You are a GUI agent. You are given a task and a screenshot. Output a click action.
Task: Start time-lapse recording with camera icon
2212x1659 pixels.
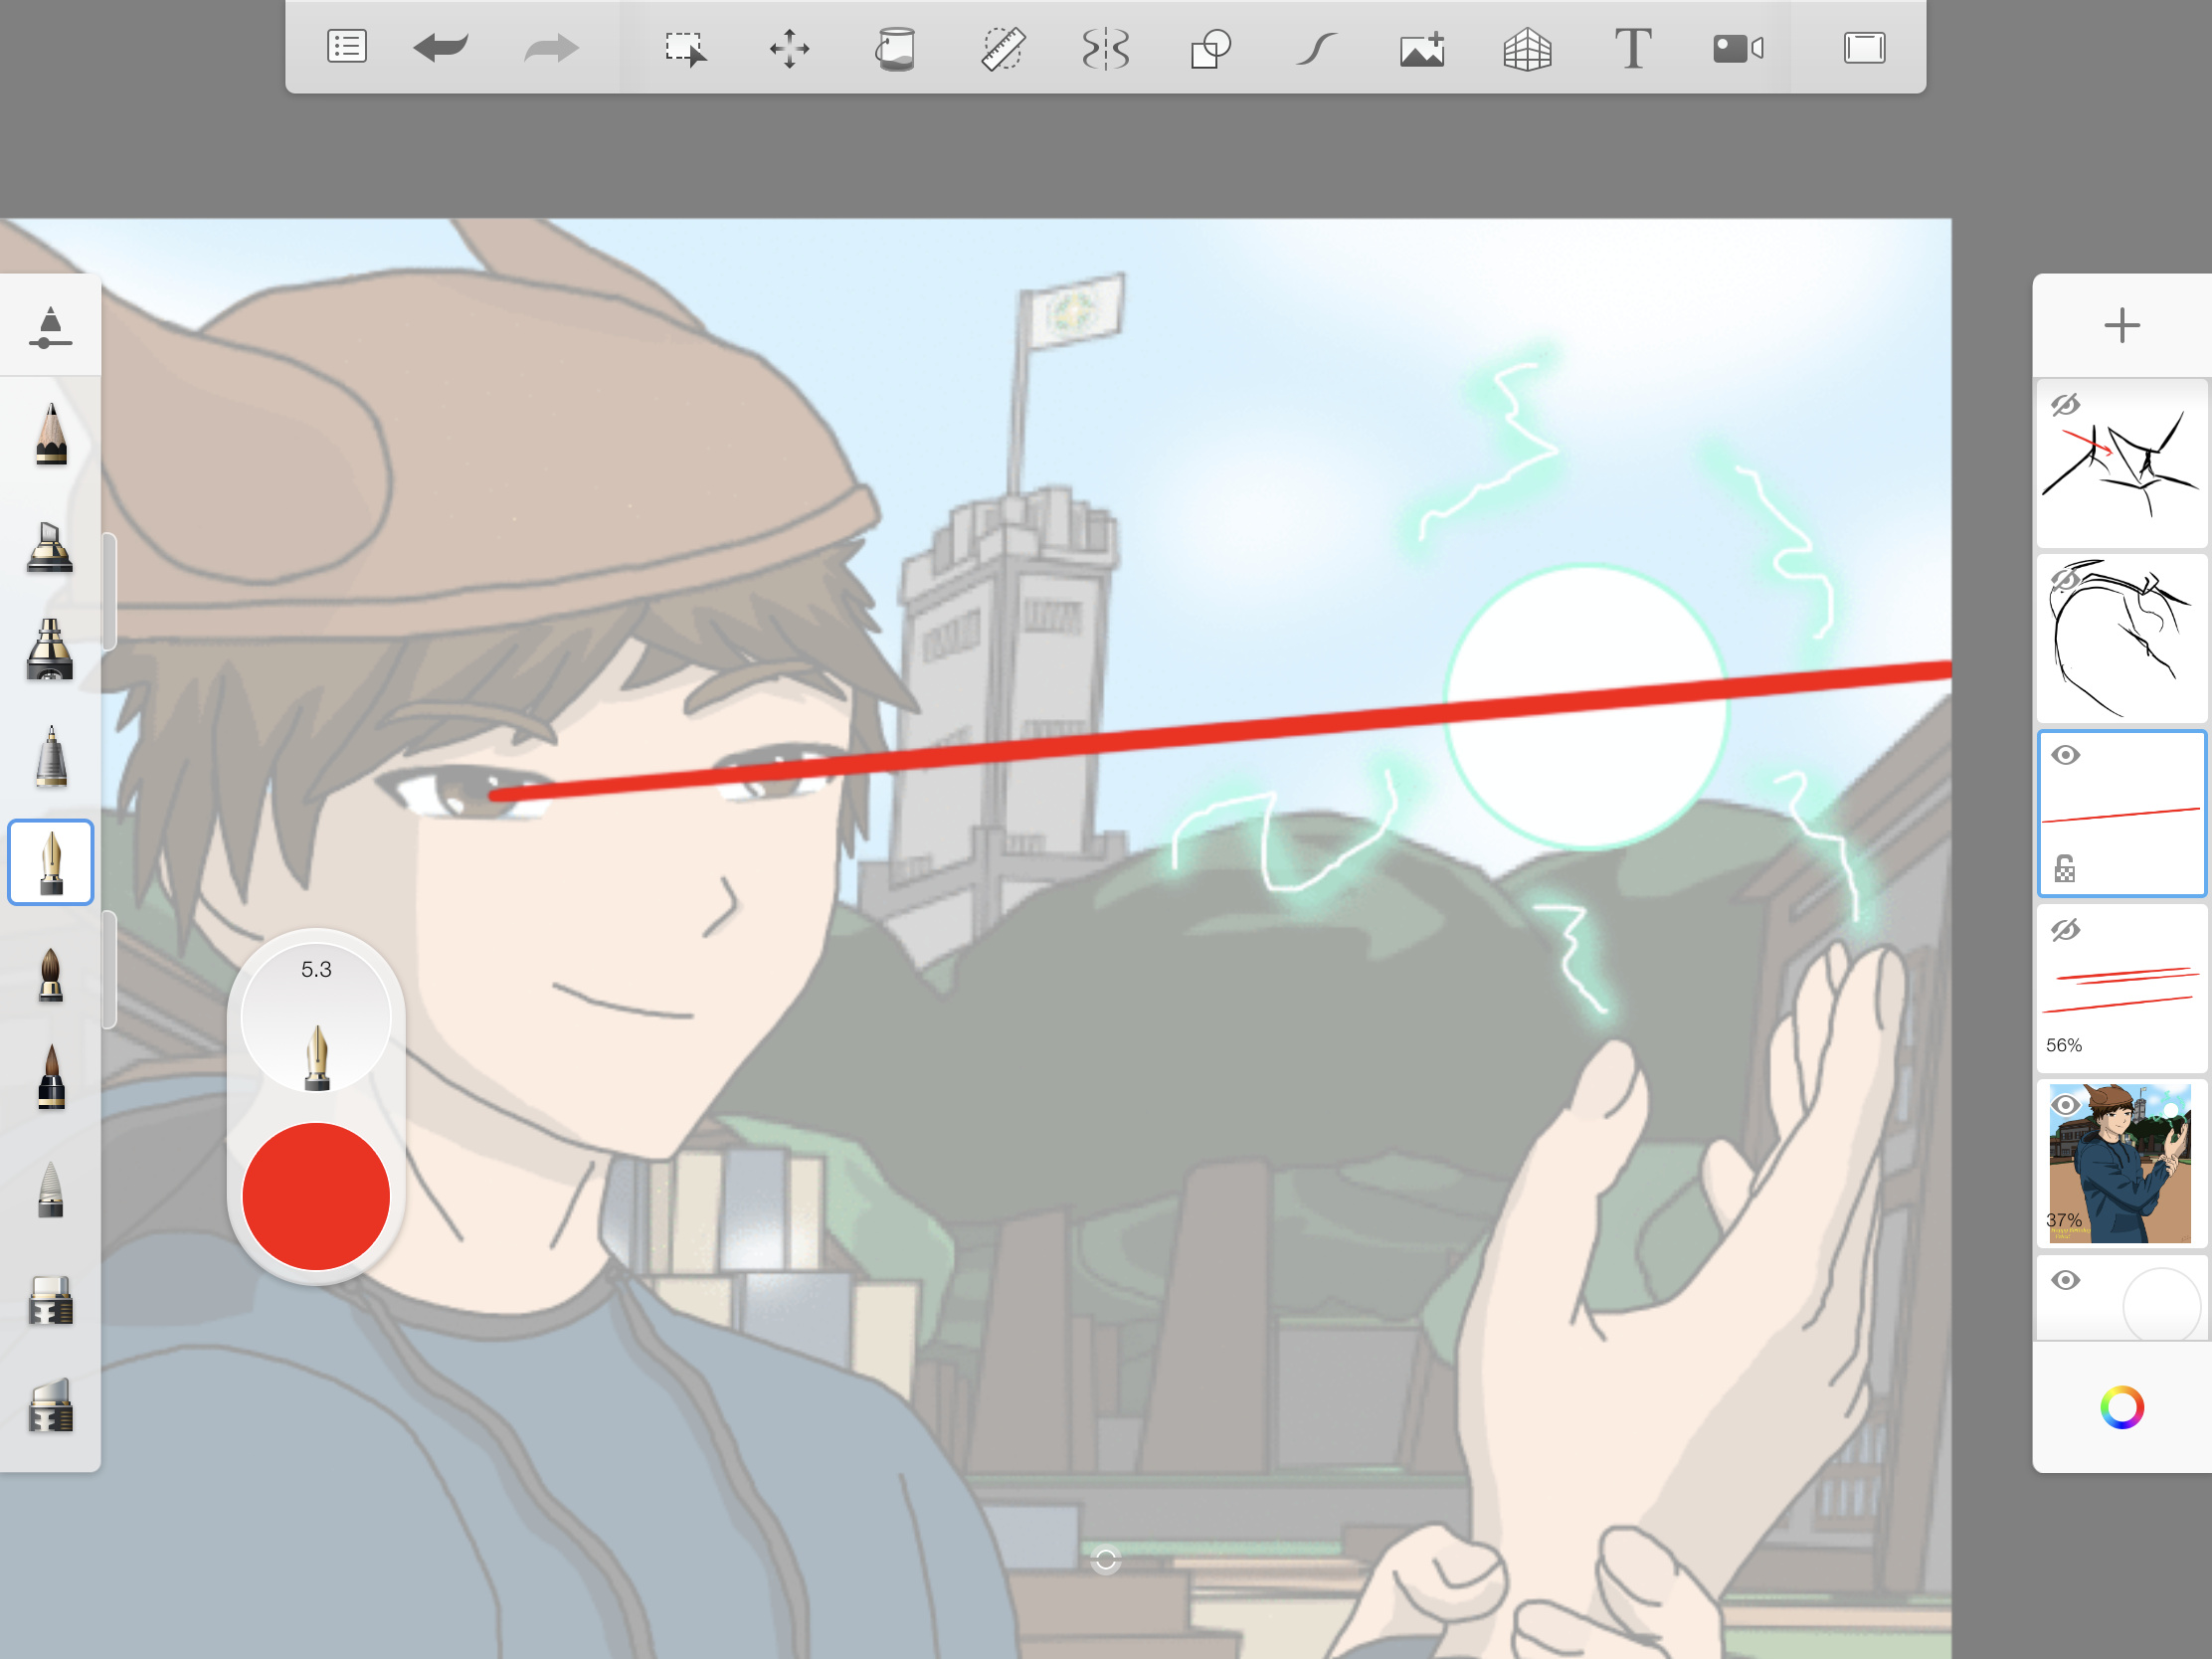[1737, 48]
